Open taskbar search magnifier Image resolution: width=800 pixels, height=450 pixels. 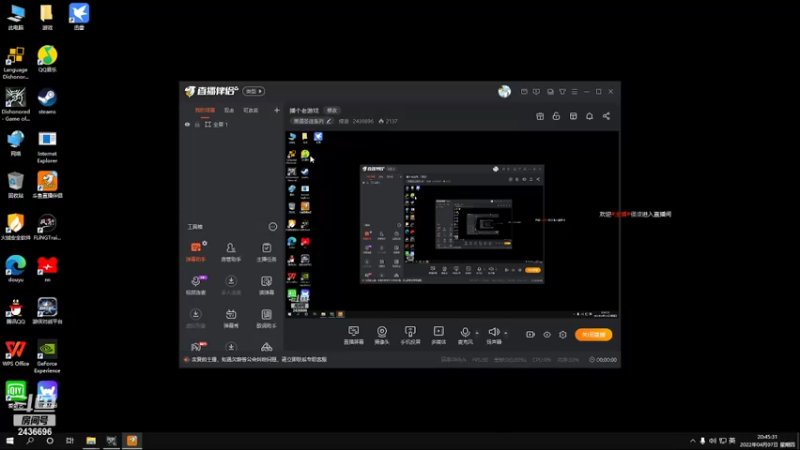(30, 441)
